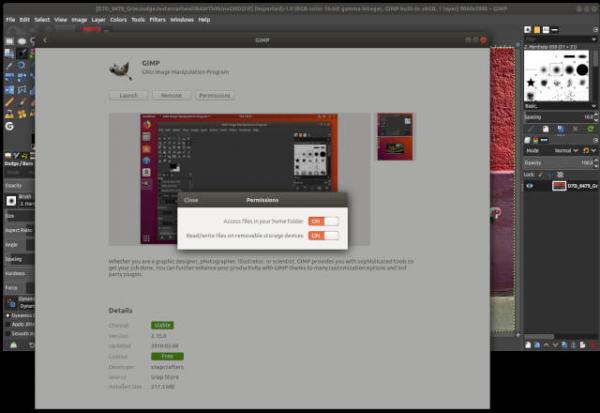Select the Clone stamp tool
This screenshot has width=600, height=413.
tap(9, 114)
